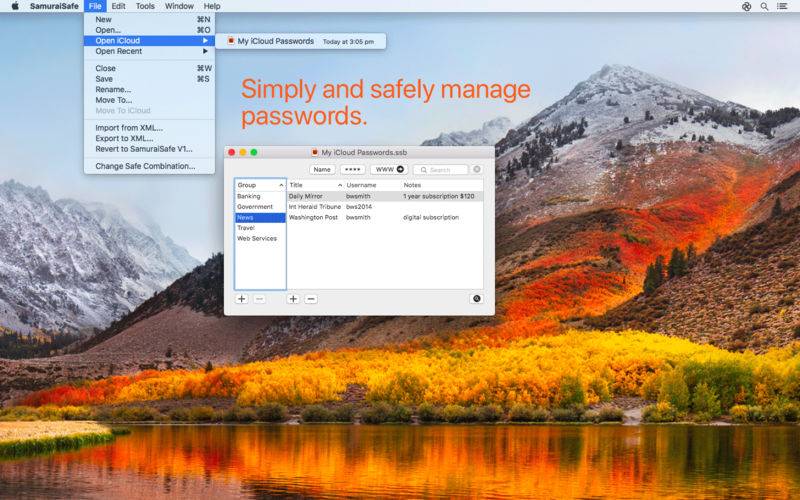Click username bws2014

[359, 207]
